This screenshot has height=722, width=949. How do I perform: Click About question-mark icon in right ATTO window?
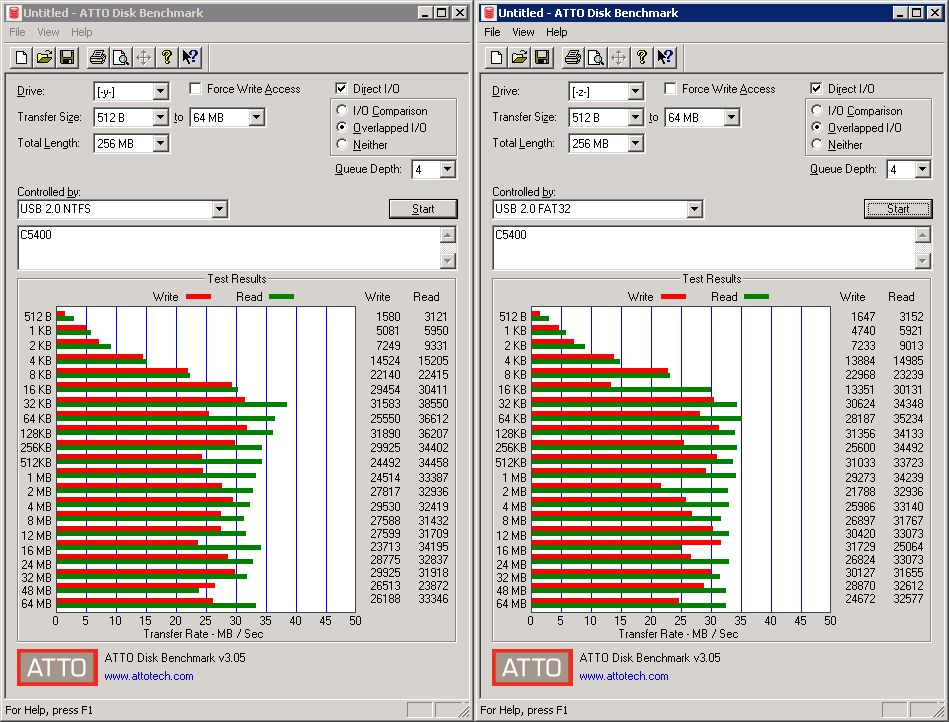642,57
